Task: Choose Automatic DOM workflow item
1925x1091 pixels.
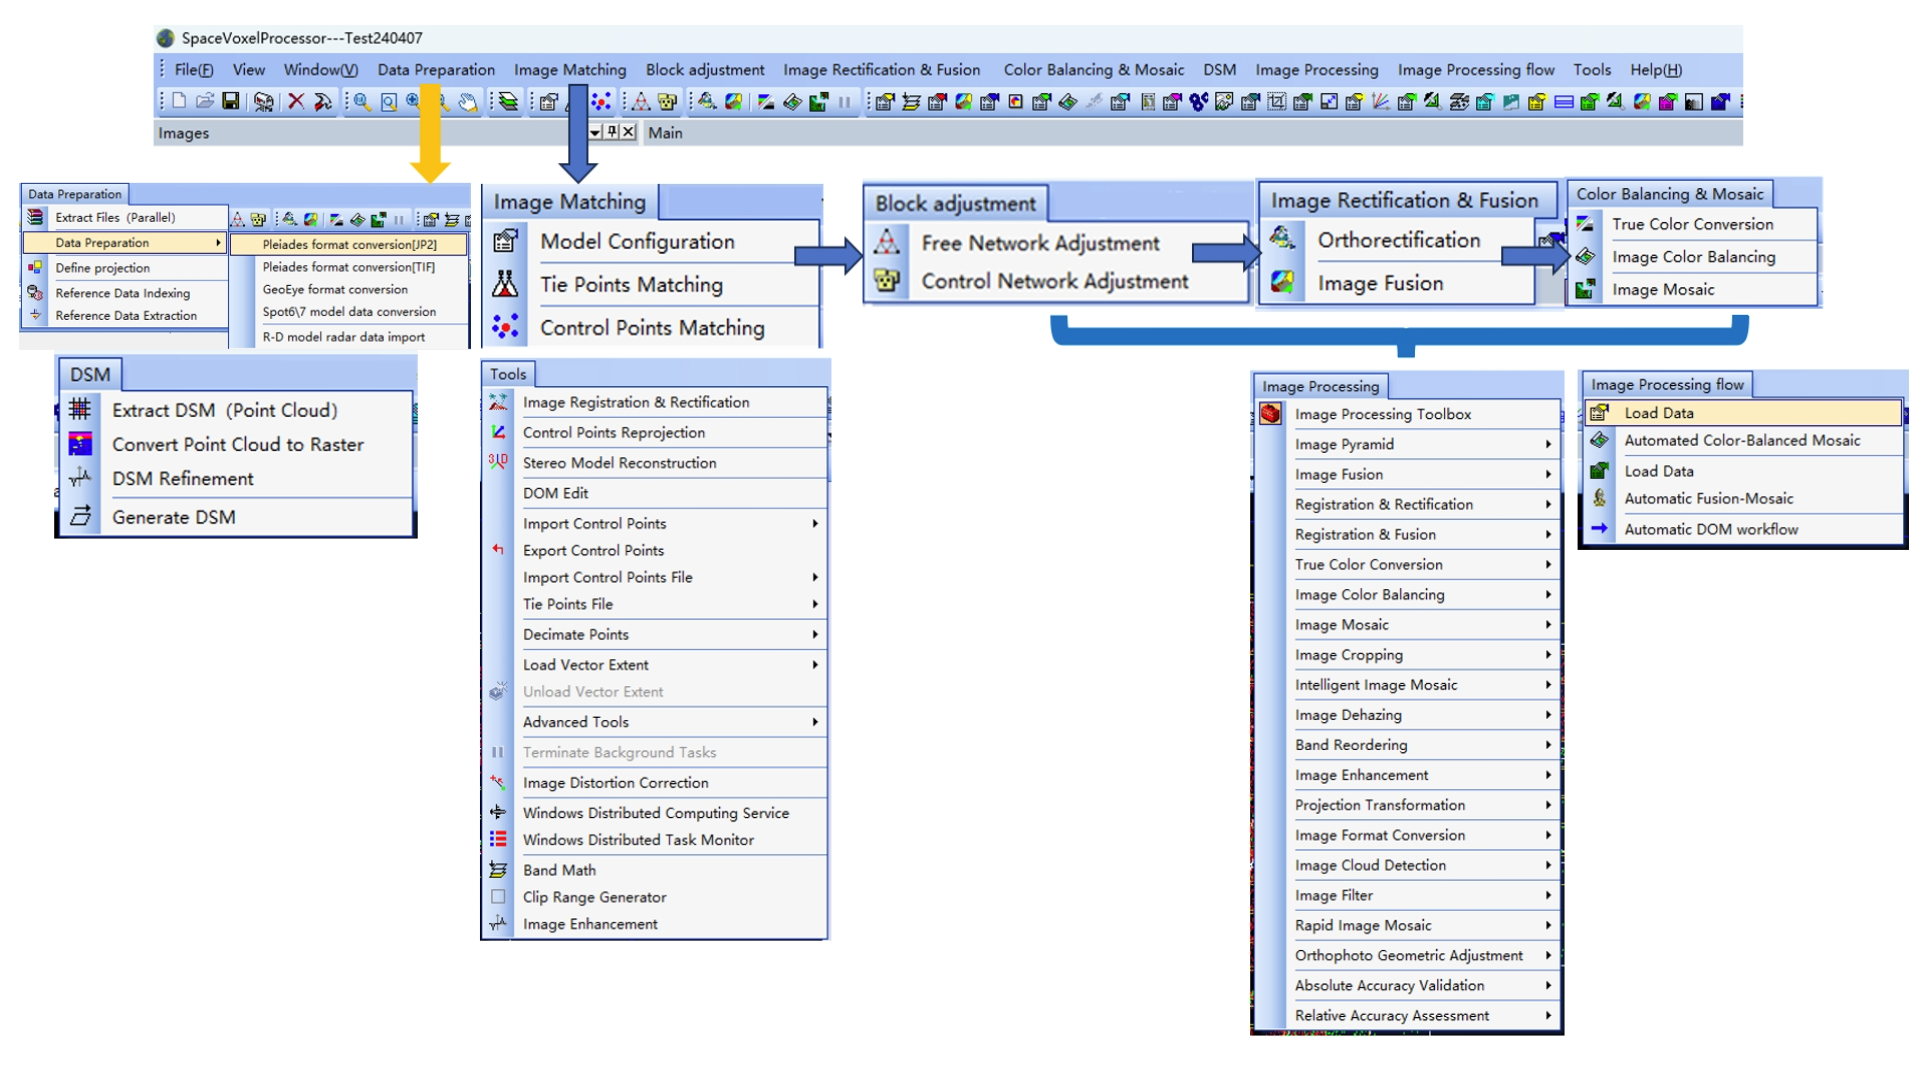Action: [x=1710, y=529]
